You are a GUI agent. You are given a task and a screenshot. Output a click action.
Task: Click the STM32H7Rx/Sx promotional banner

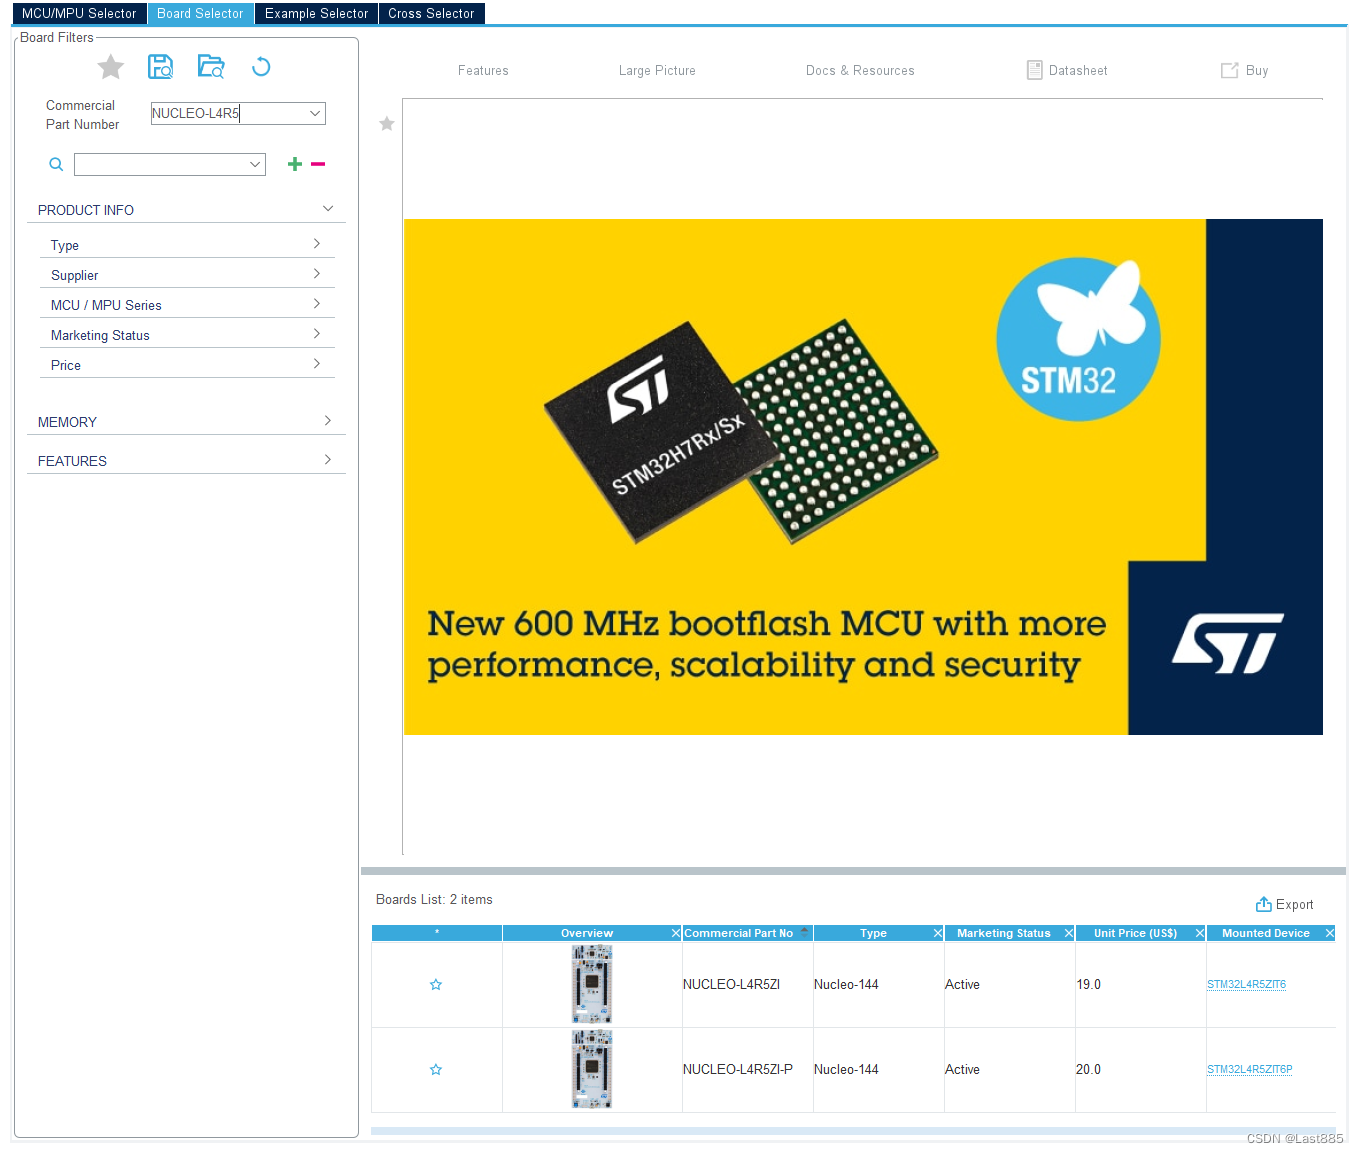click(863, 477)
